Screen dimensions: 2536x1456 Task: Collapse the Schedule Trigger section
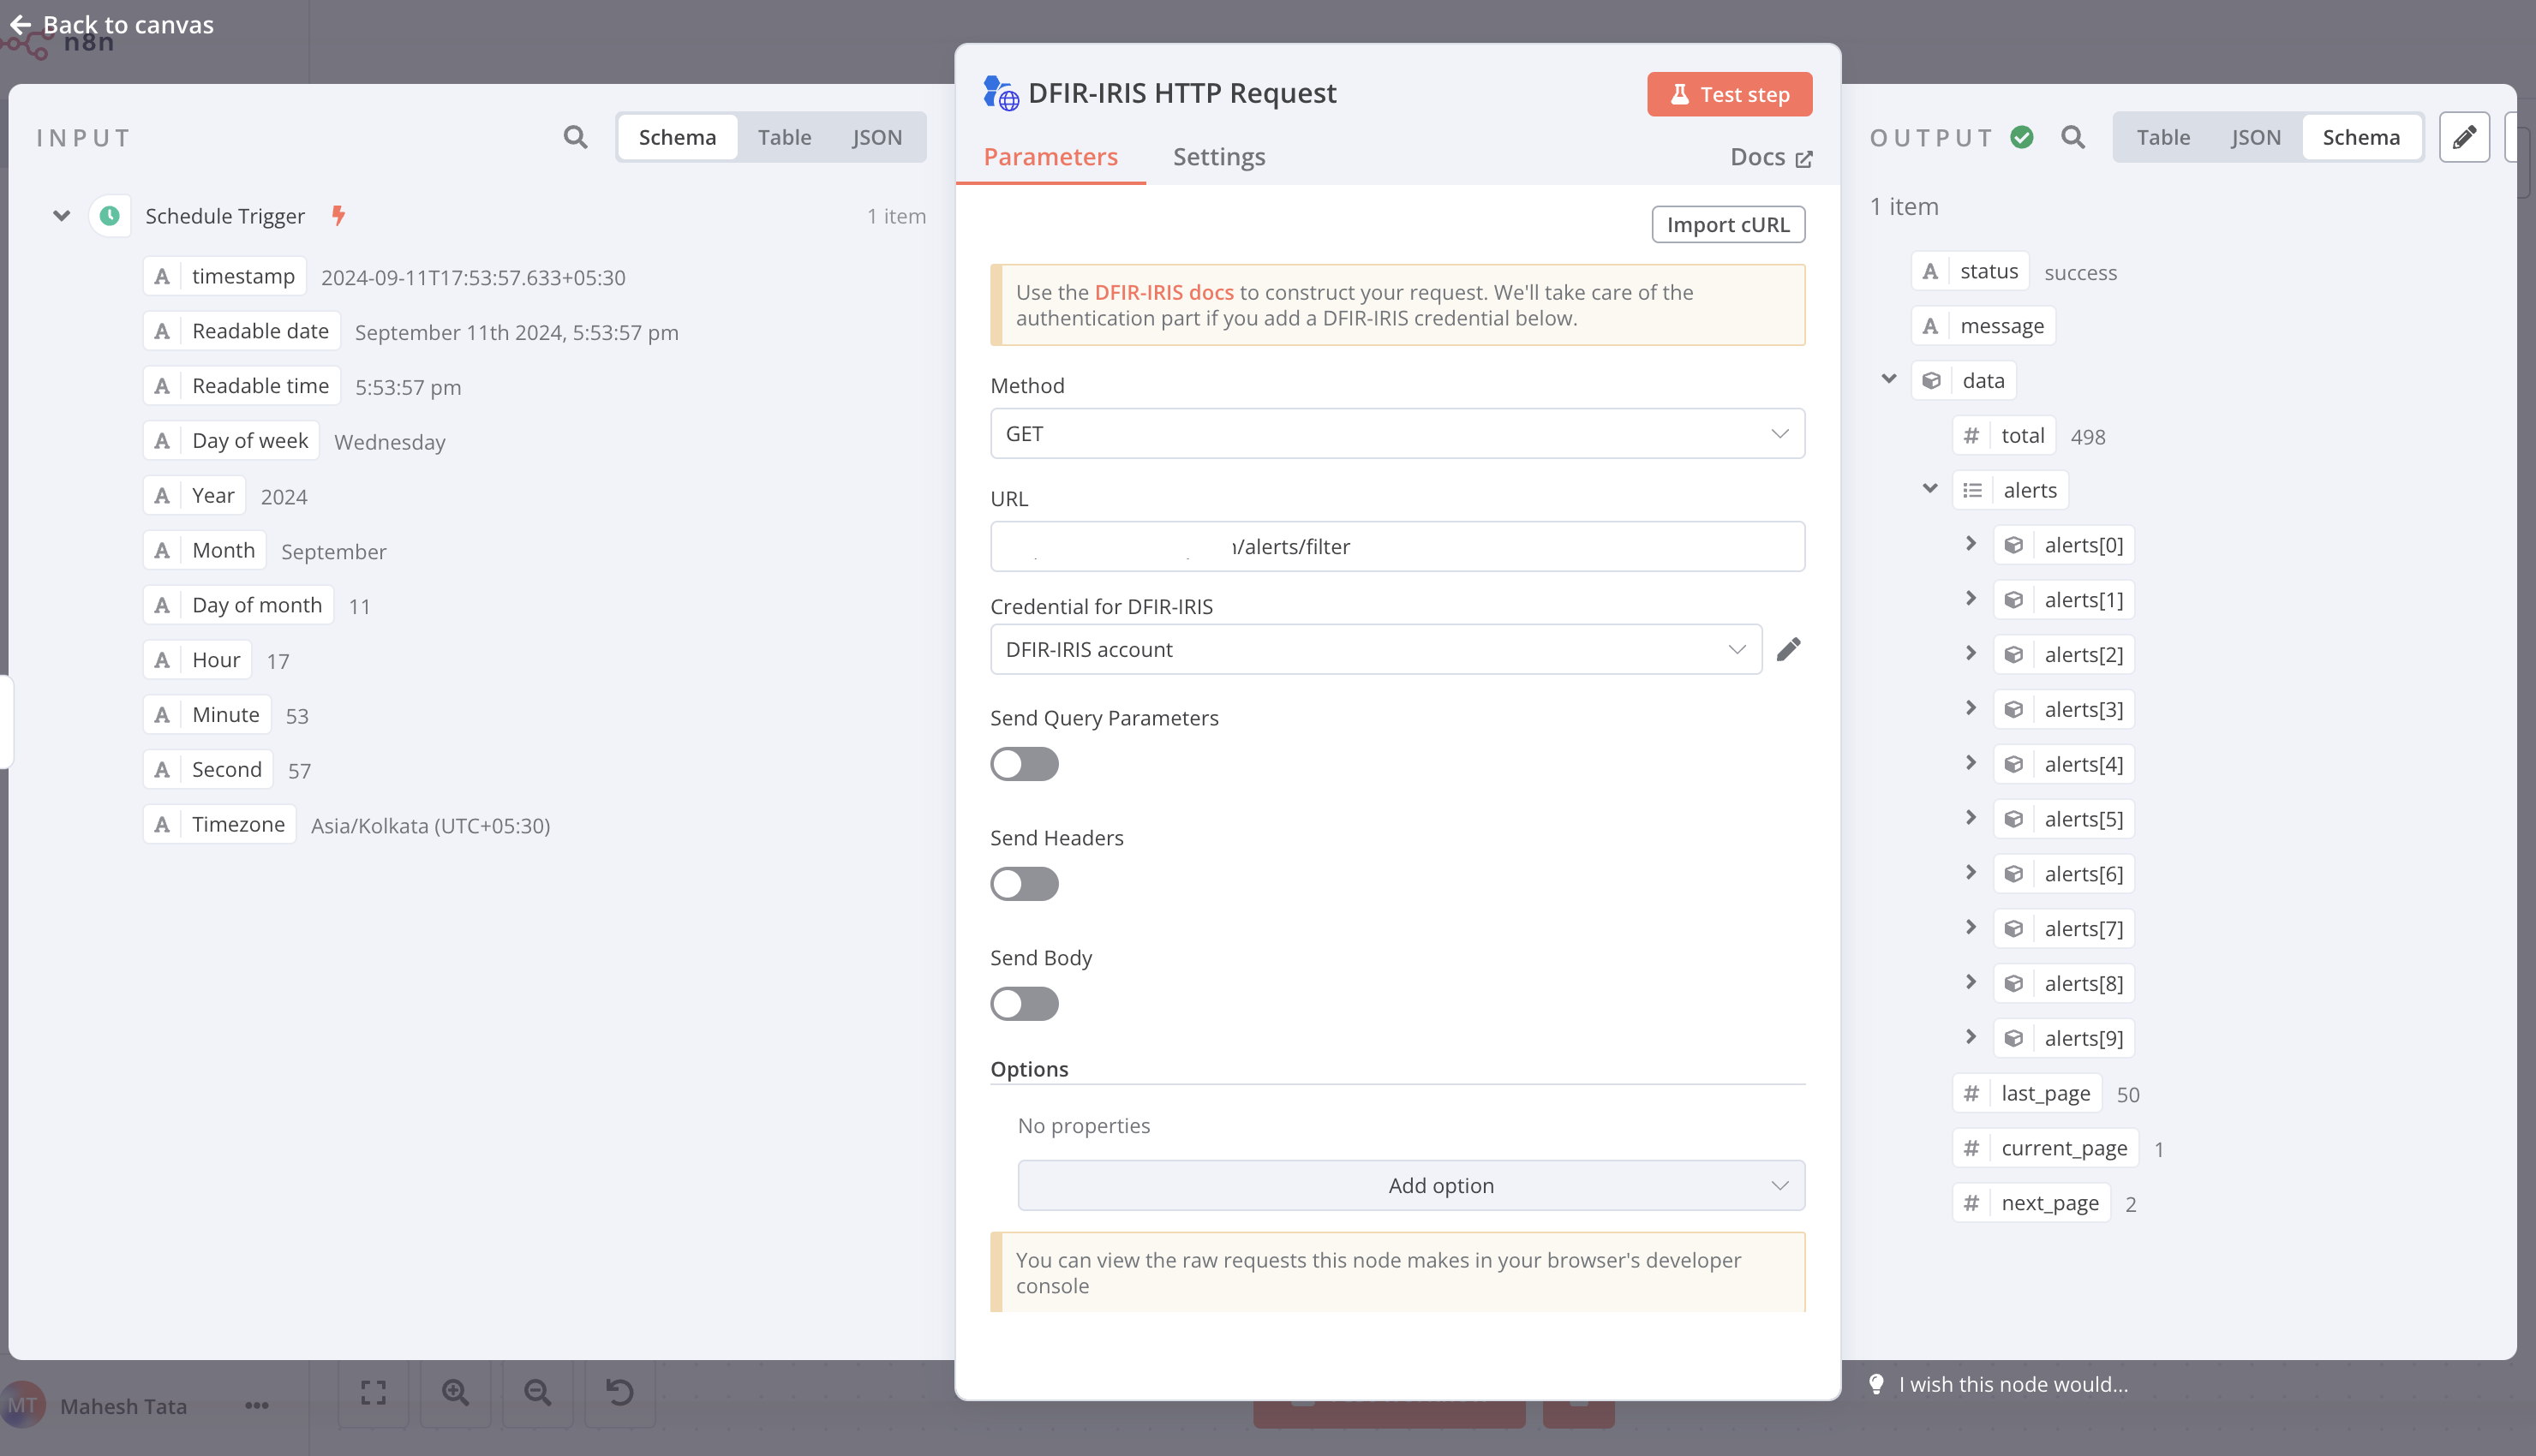coord(61,216)
